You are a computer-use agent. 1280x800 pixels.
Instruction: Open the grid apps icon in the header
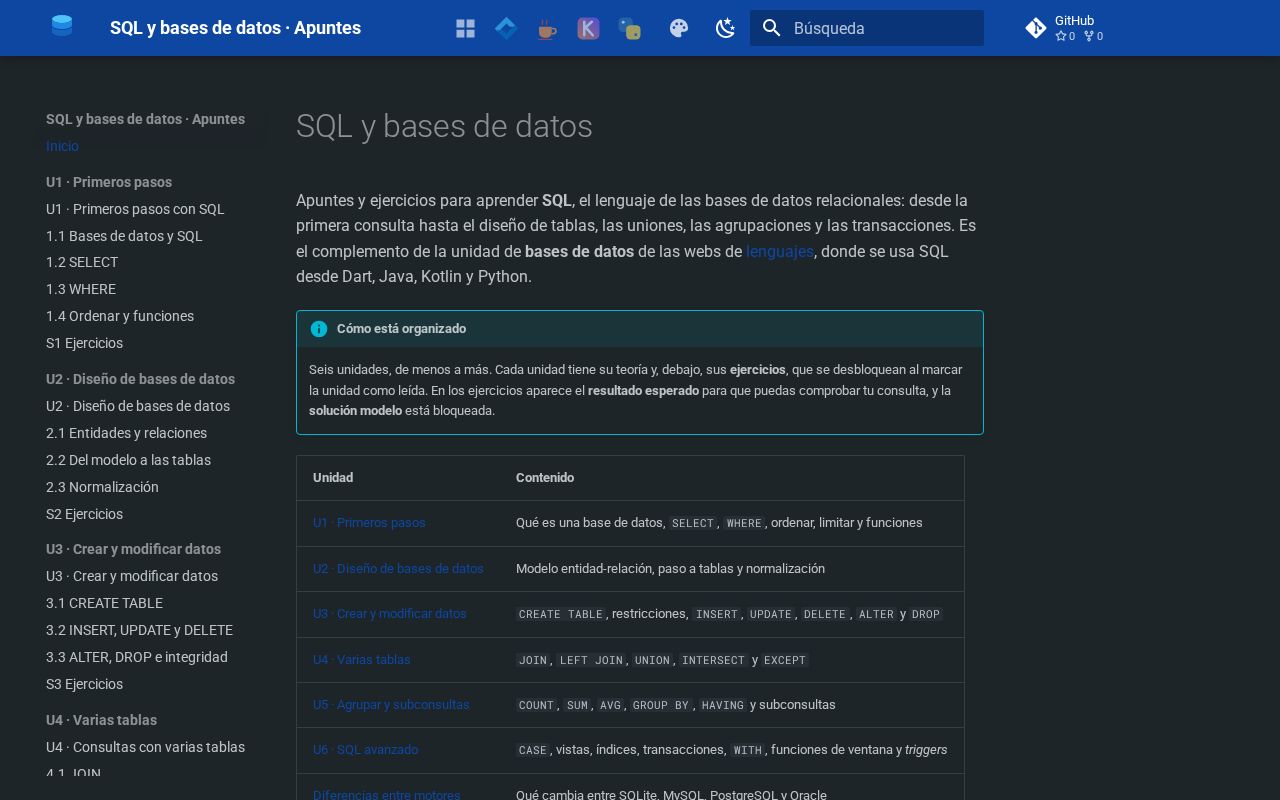(465, 28)
